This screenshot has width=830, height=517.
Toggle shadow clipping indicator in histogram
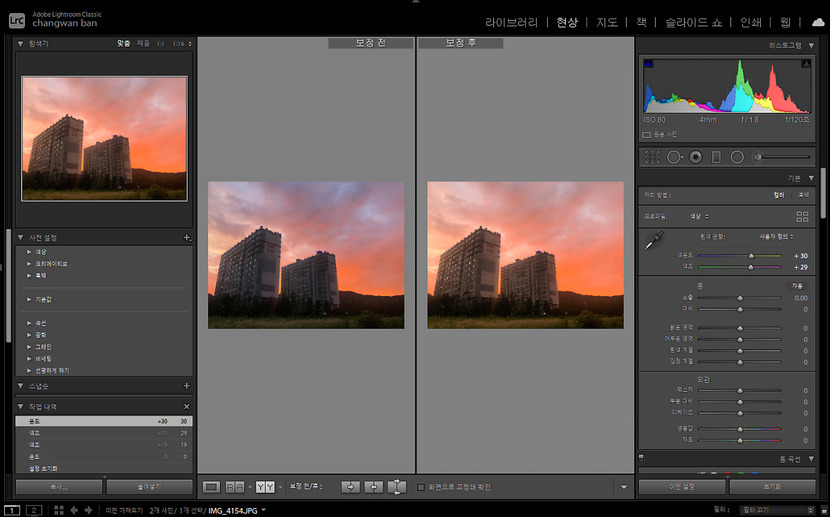[x=648, y=64]
